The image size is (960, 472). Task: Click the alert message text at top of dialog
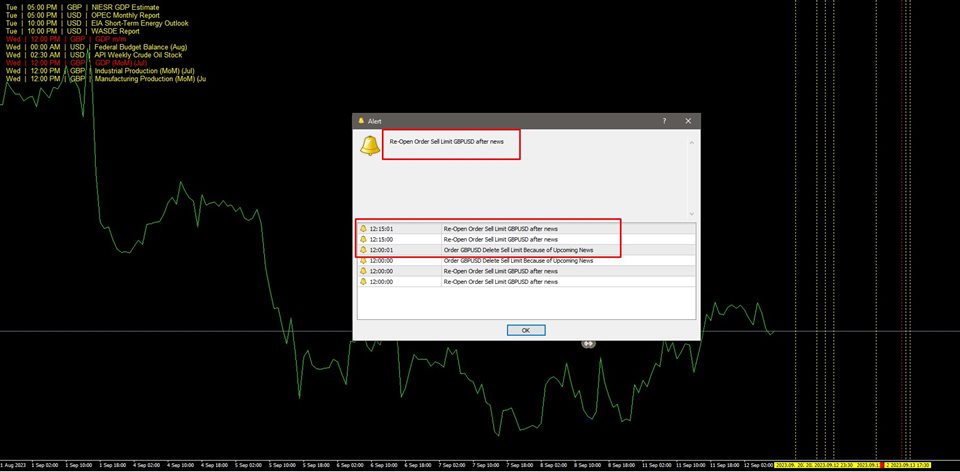pyautogui.click(x=453, y=142)
